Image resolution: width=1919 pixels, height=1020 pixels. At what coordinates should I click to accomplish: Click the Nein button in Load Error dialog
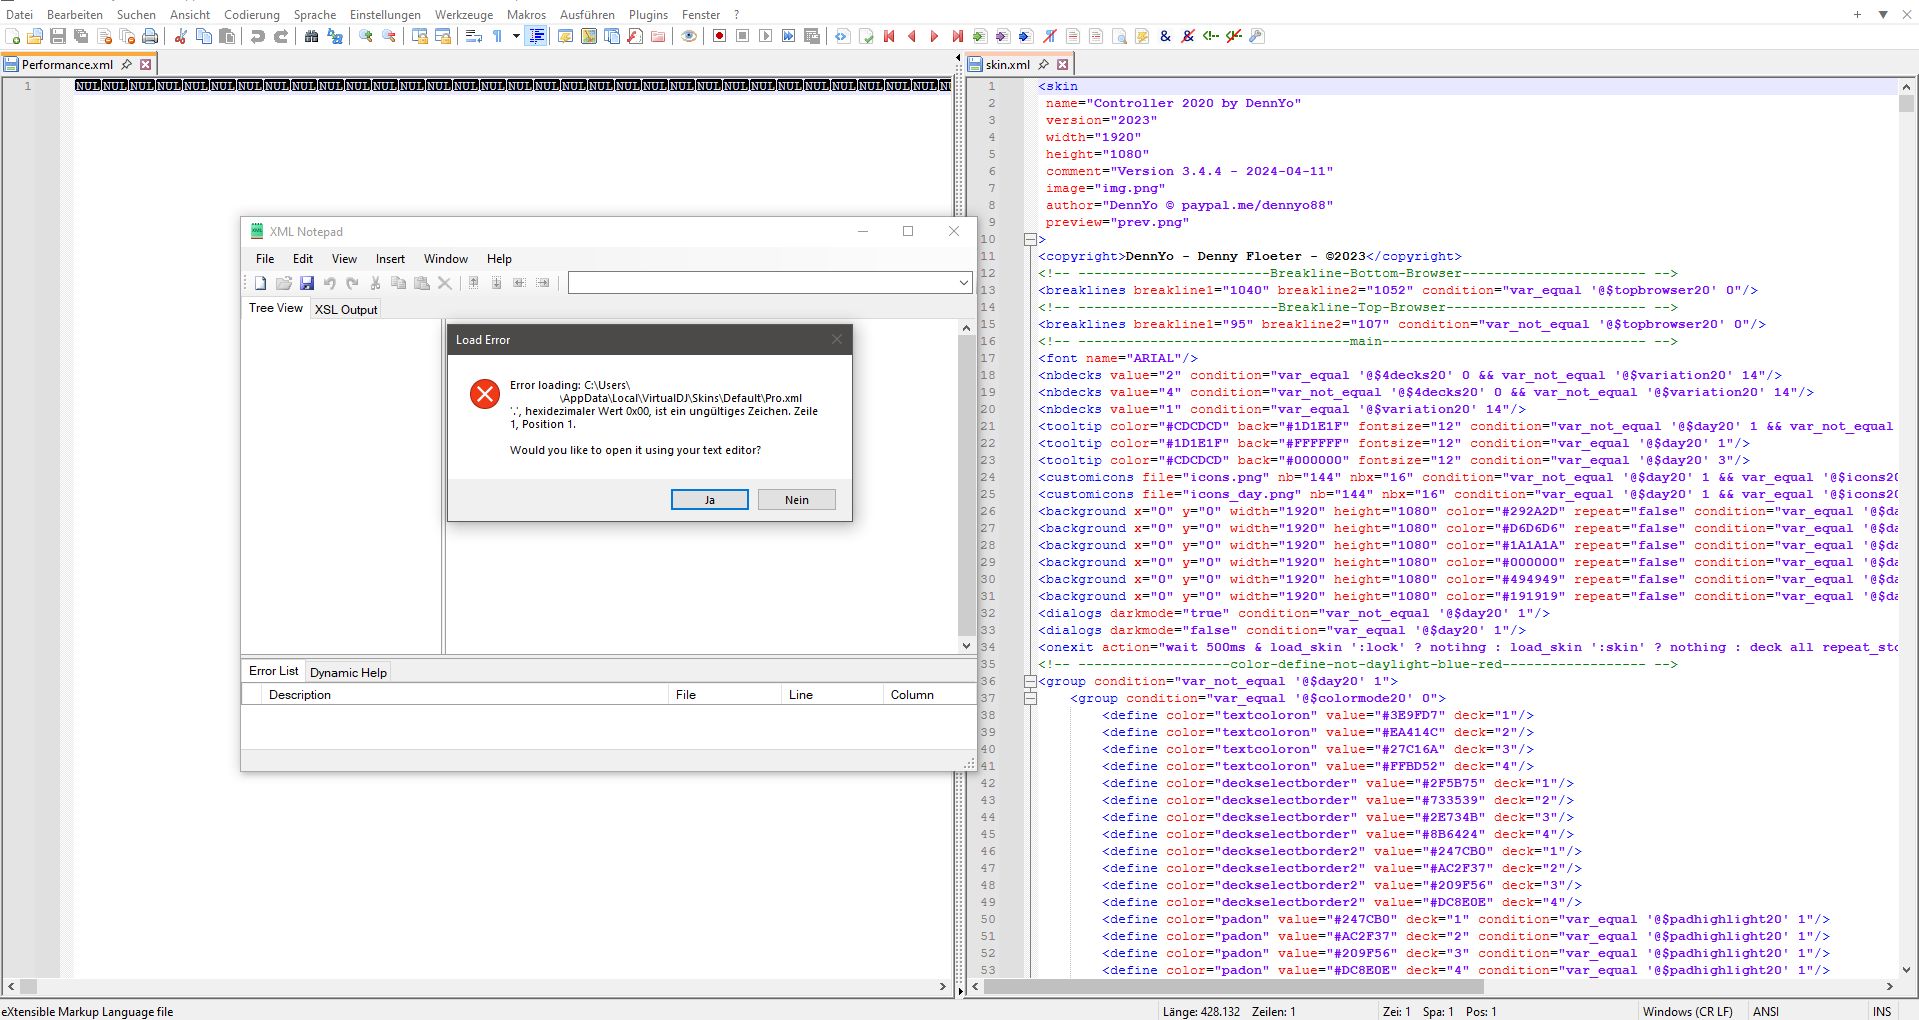(x=796, y=499)
